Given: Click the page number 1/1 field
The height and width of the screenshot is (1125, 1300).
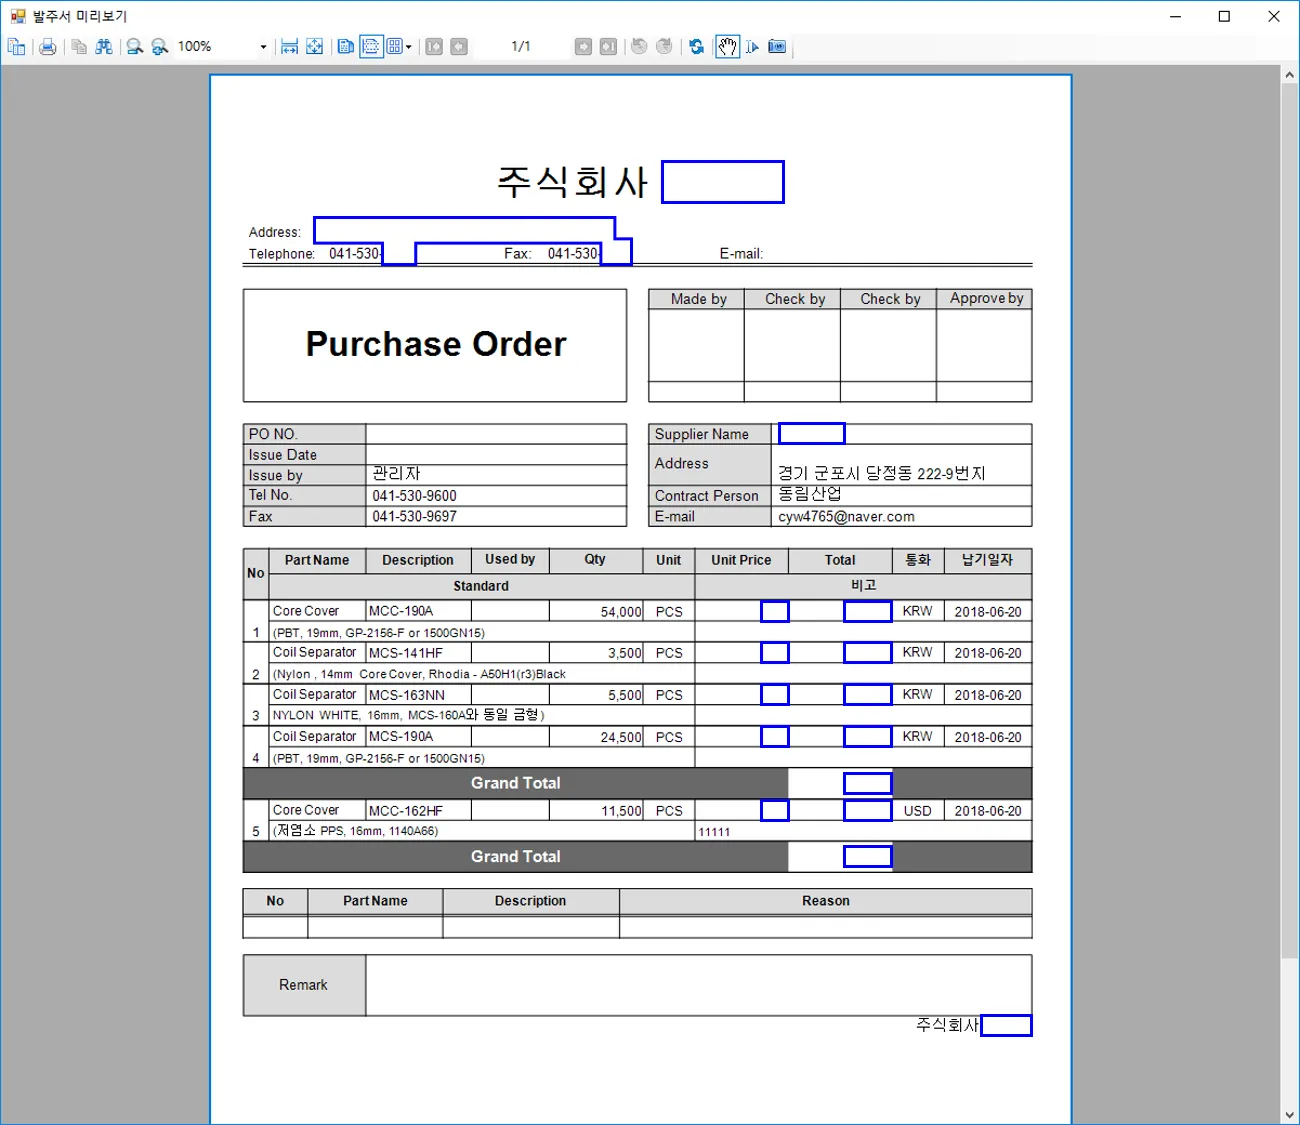Looking at the screenshot, I should point(521,47).
